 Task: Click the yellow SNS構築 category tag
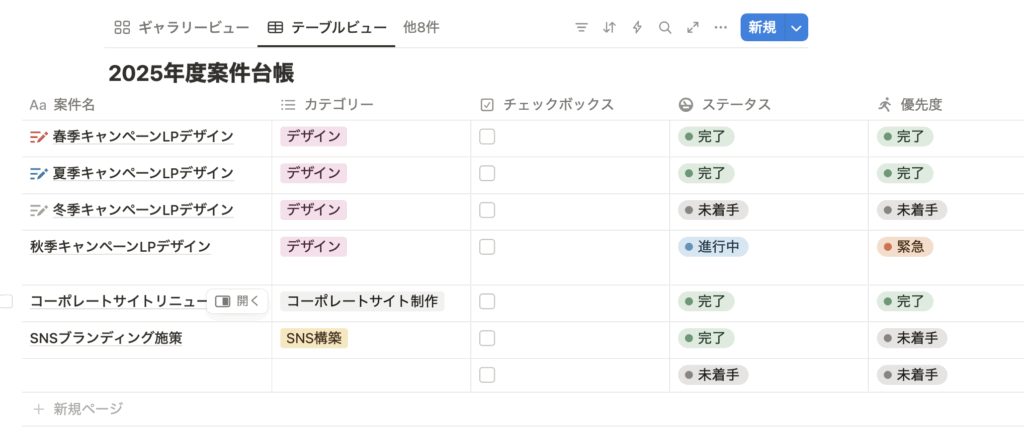[314, 338]
